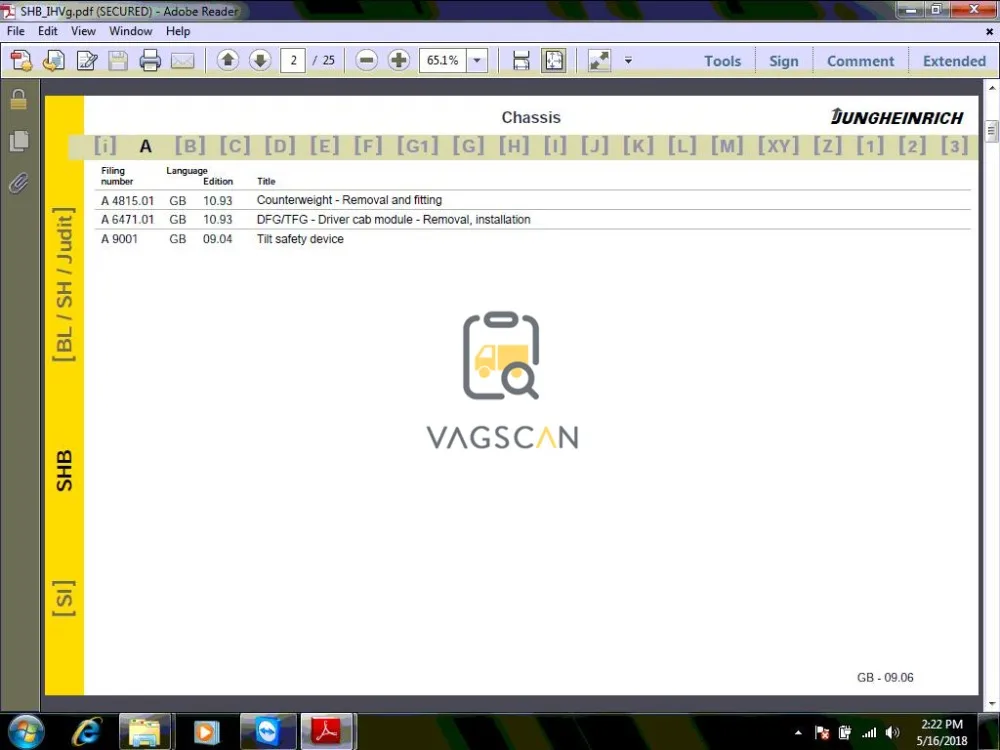Open the File menu

click(16, 31)
